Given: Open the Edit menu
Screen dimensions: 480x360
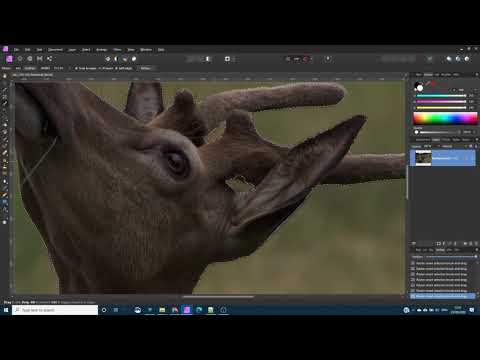Looking at the screenshot, I should click(x=28, y=50).
